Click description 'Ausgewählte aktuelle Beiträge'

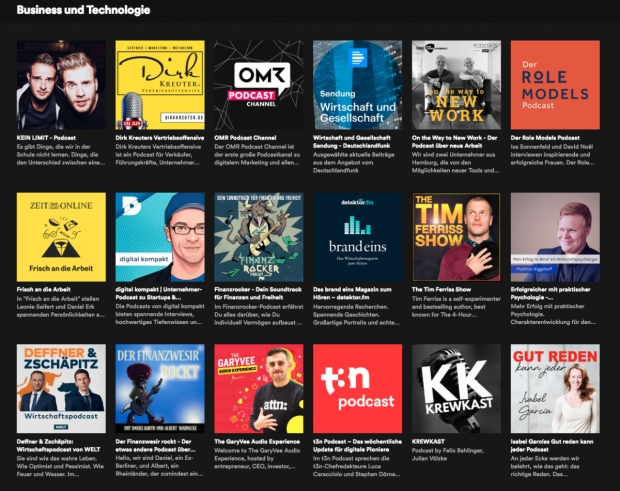click(353, 162)
